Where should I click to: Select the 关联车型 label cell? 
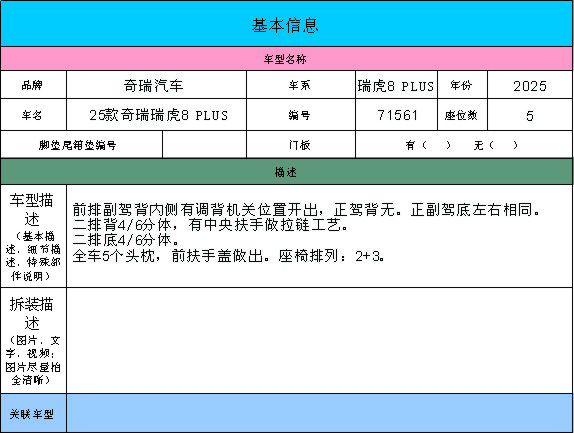[33, 413]
